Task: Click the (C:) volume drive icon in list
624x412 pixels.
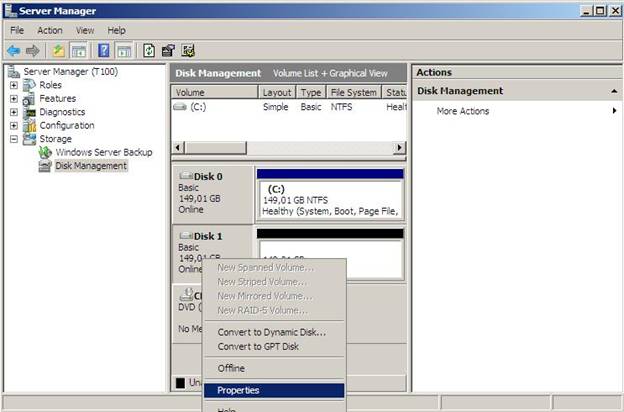Action: pyautogui.click(x=180, y=107)
